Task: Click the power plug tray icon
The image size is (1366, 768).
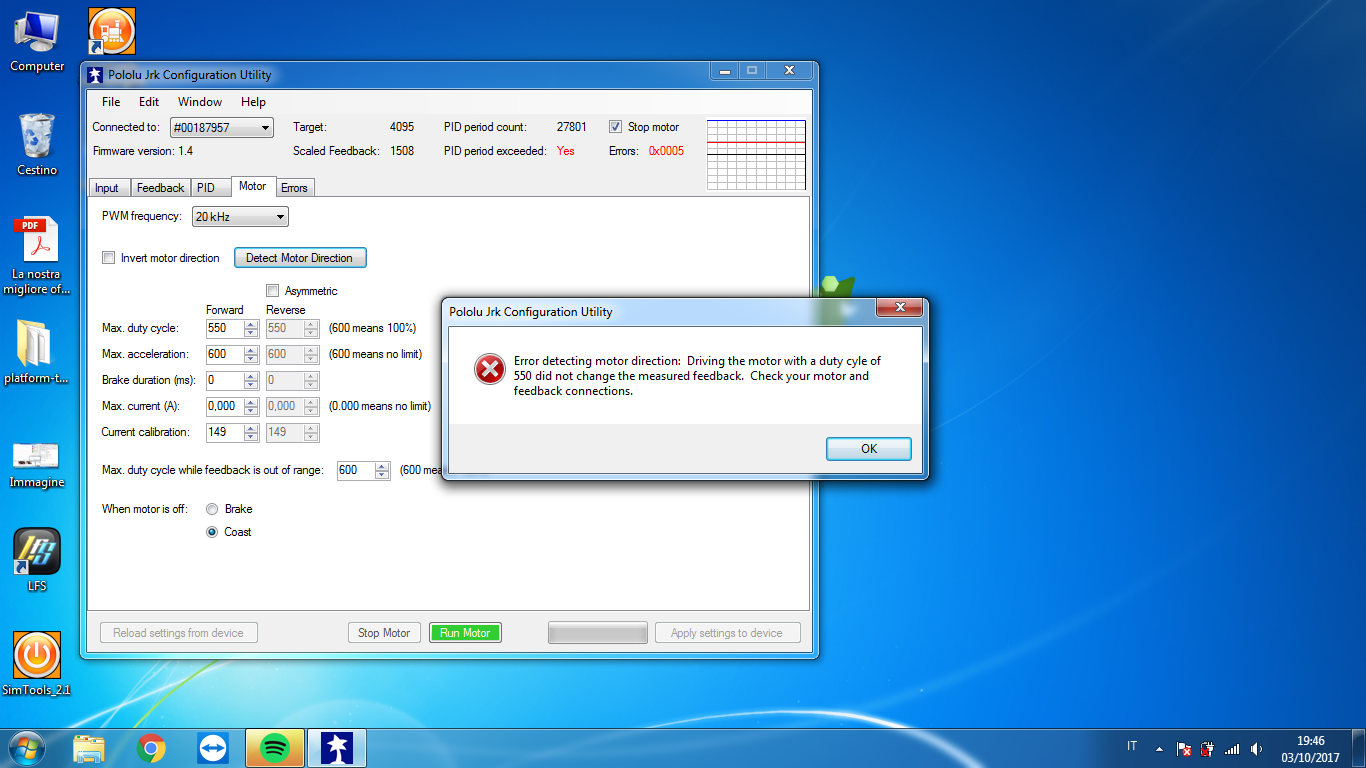Action: [x=1208, y=748]
